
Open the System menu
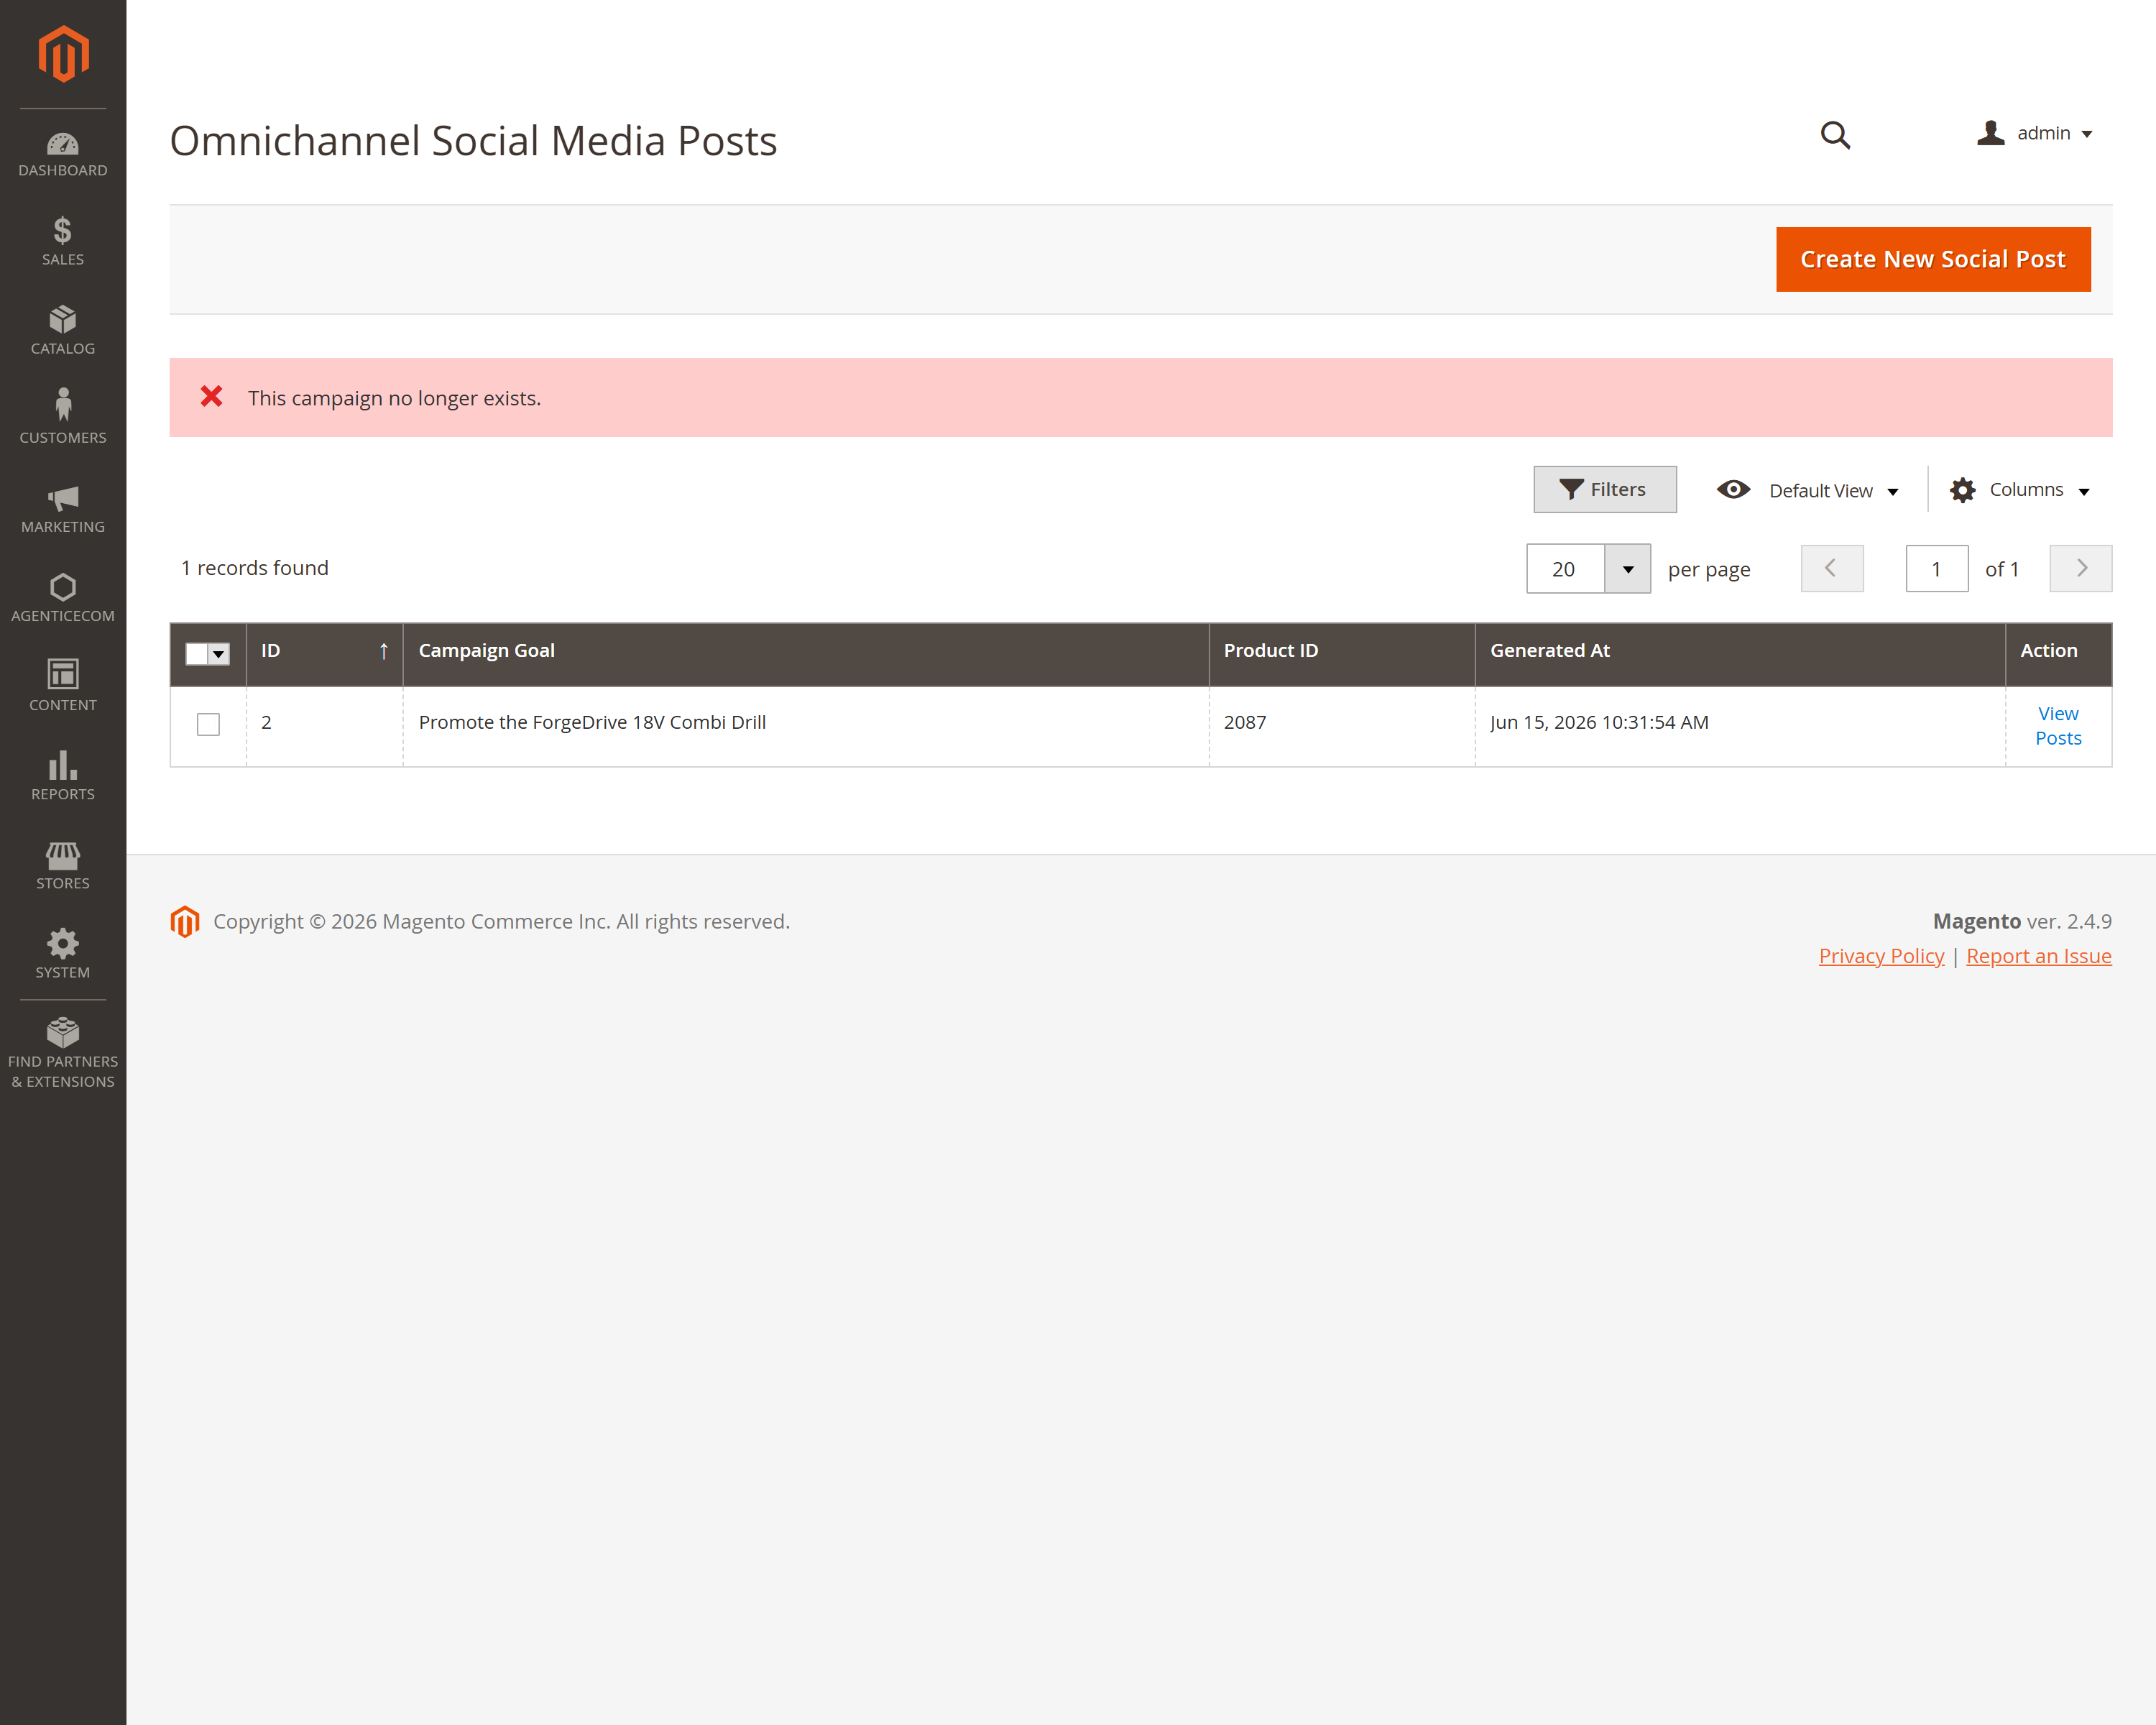63,954
